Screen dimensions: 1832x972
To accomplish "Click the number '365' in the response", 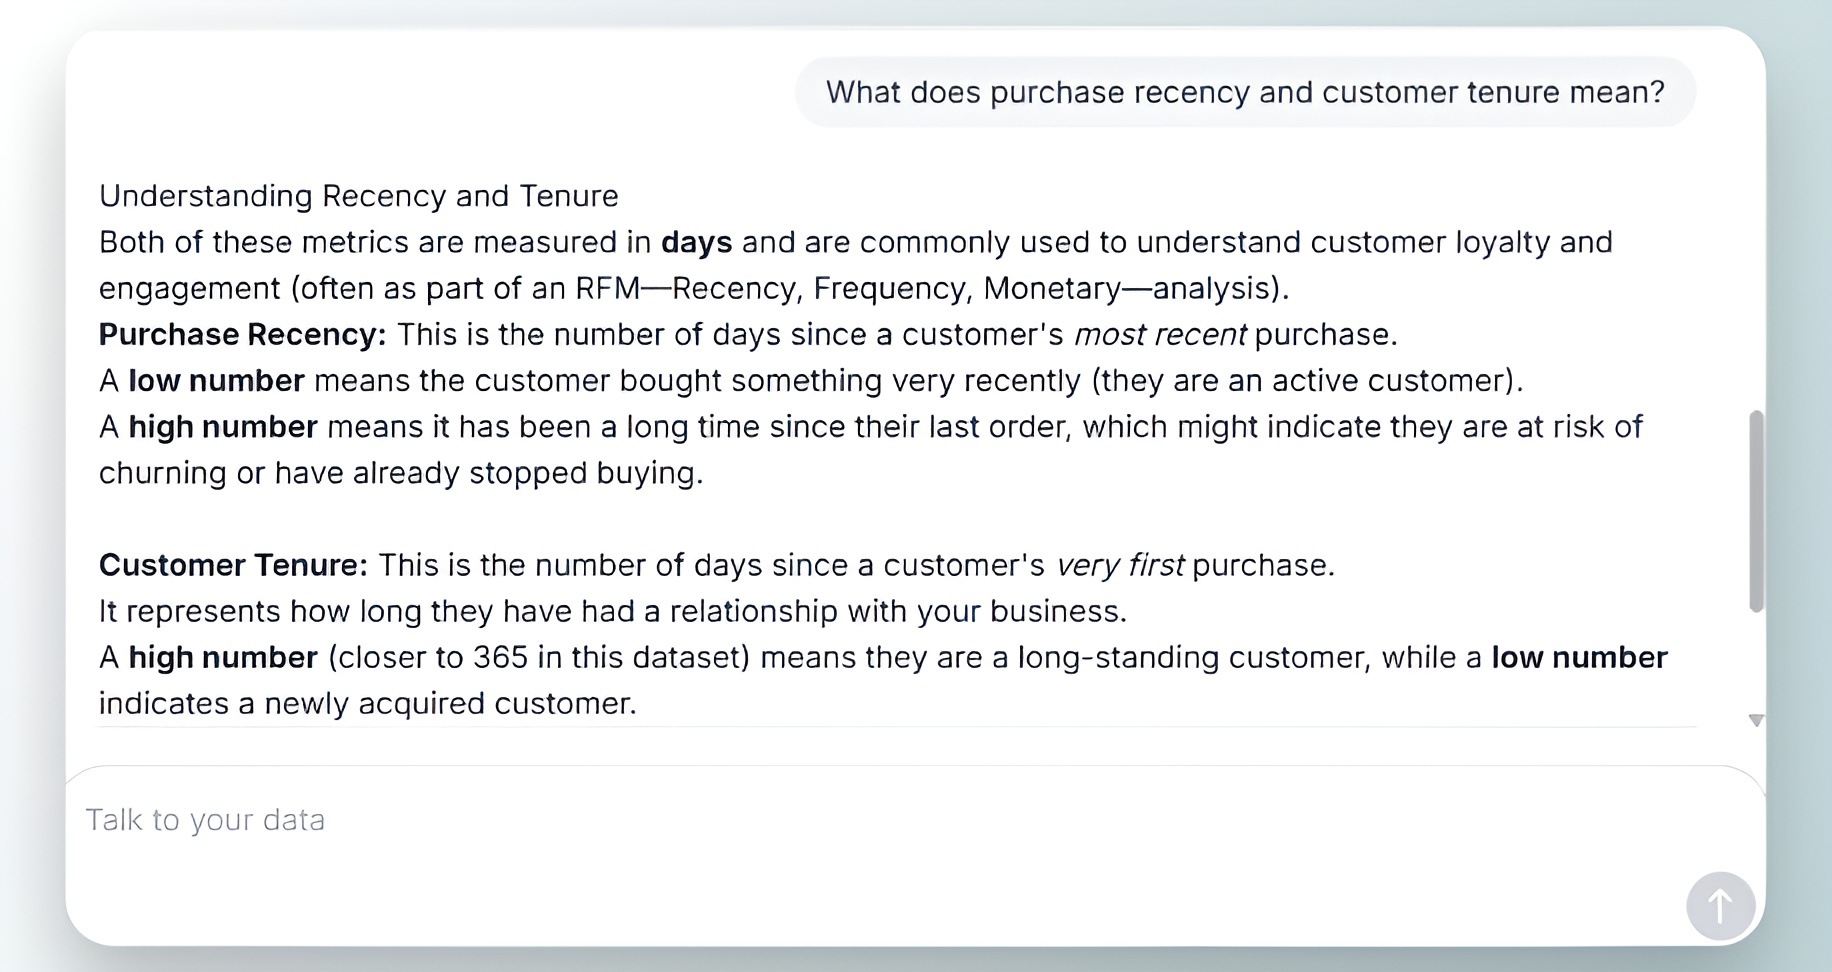I will [x=500, y=658].
